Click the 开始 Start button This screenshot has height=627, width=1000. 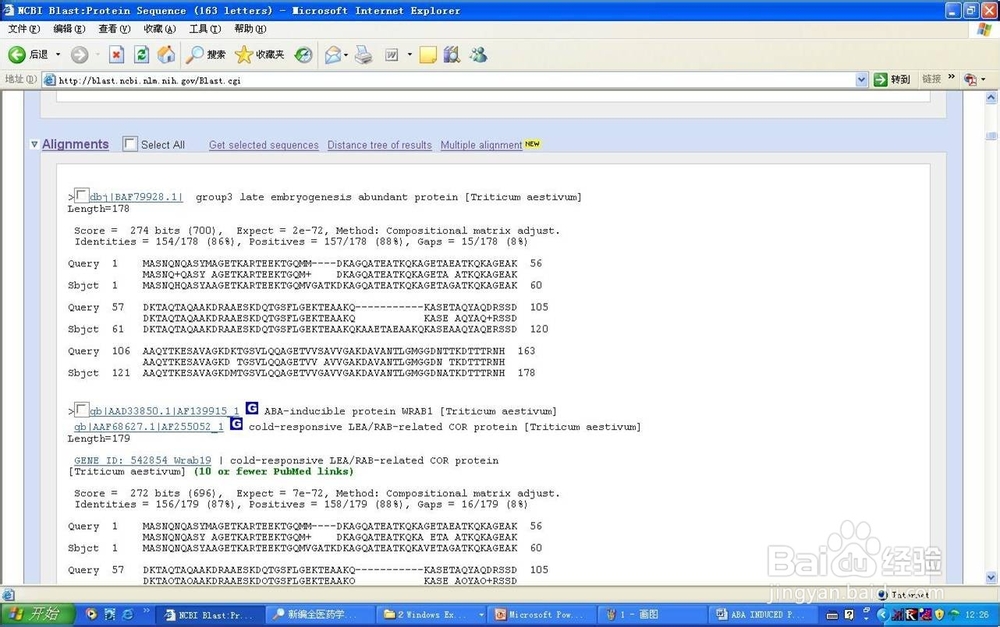pyautogui.click(x=36, y=614)
